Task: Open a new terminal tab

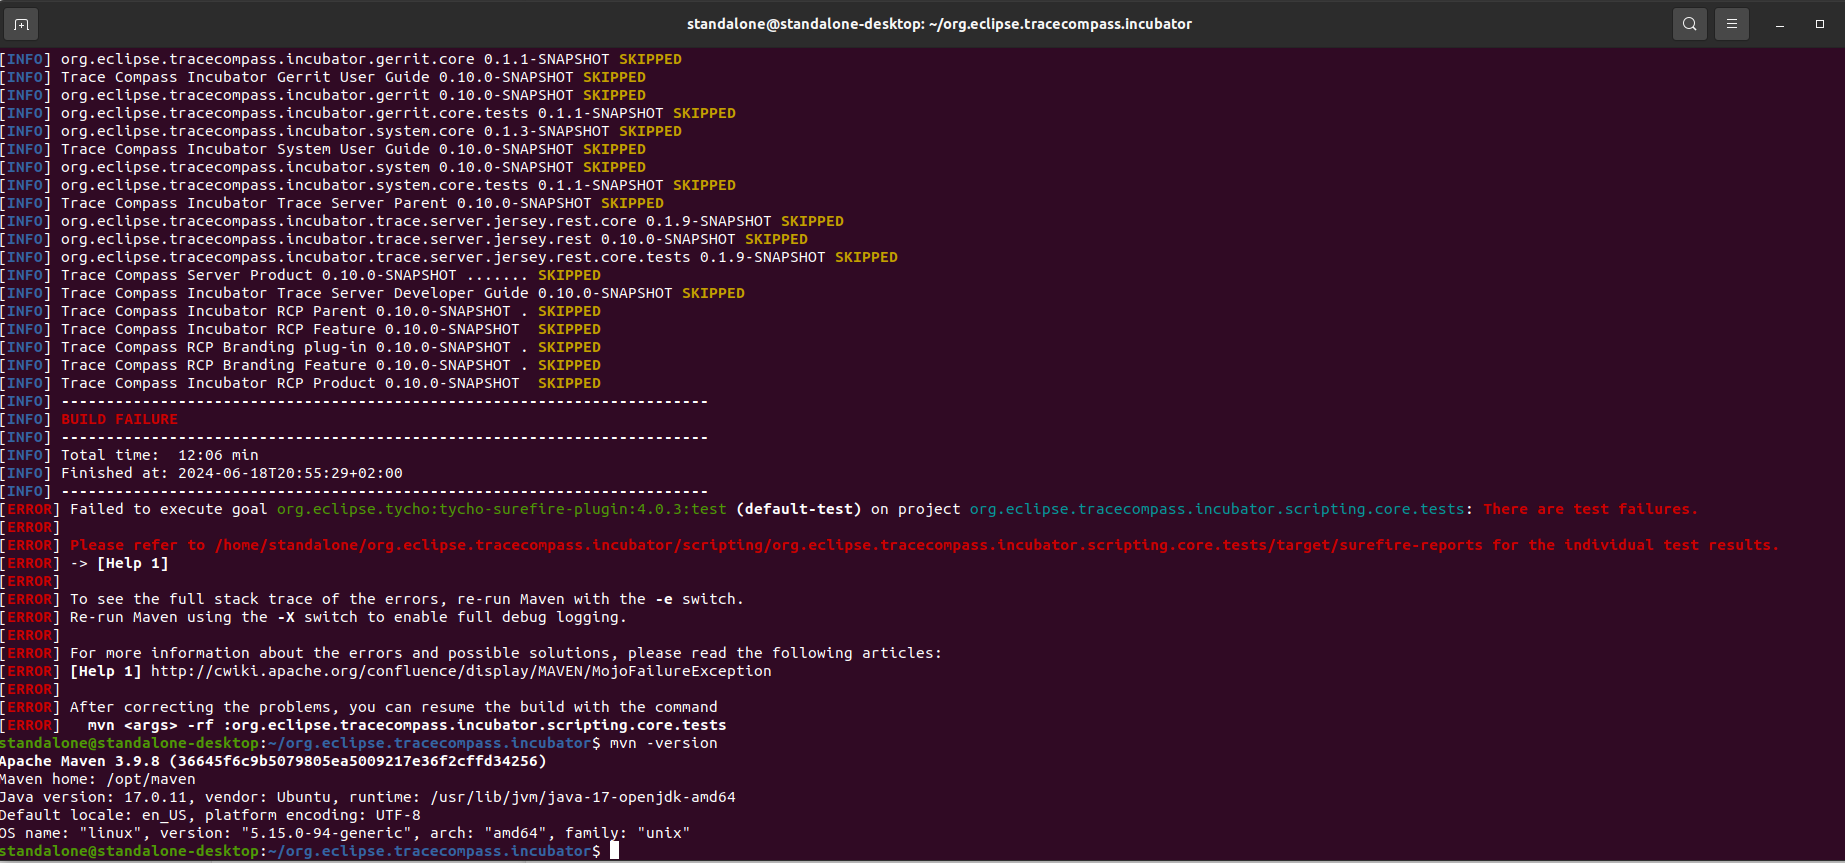Action: pyautogui.click(x=21, y=24)
